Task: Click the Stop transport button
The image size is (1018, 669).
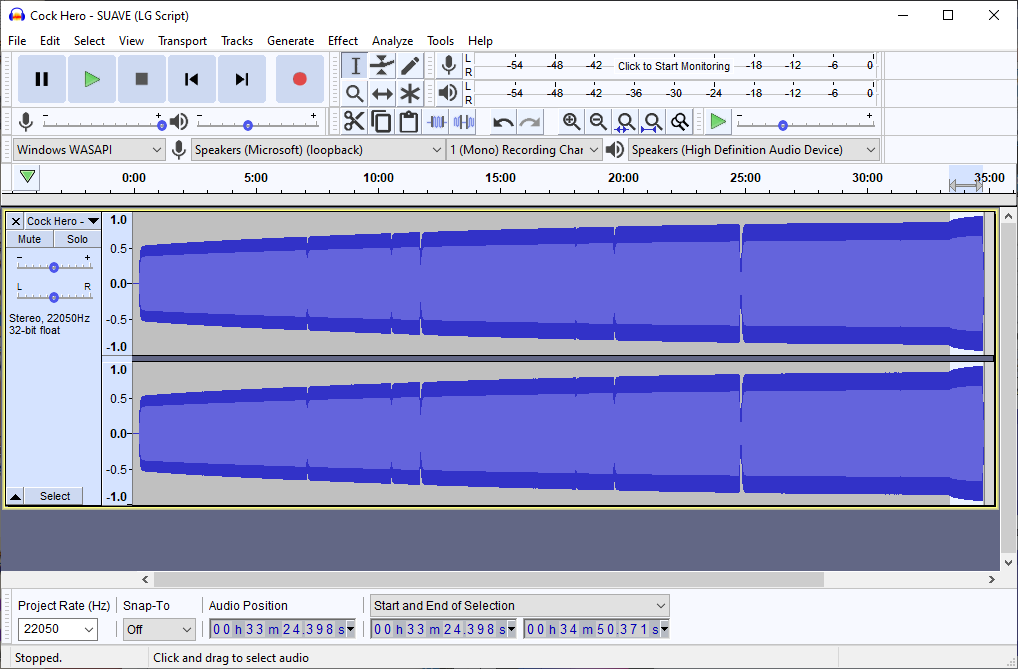Action: pos(142,79)
